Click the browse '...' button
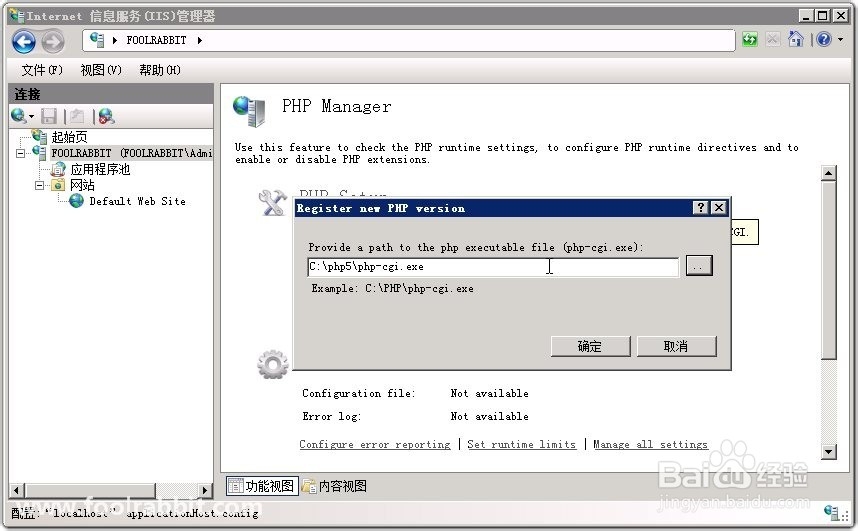Screen dimensions: 858x531 [x=699, y=266]
